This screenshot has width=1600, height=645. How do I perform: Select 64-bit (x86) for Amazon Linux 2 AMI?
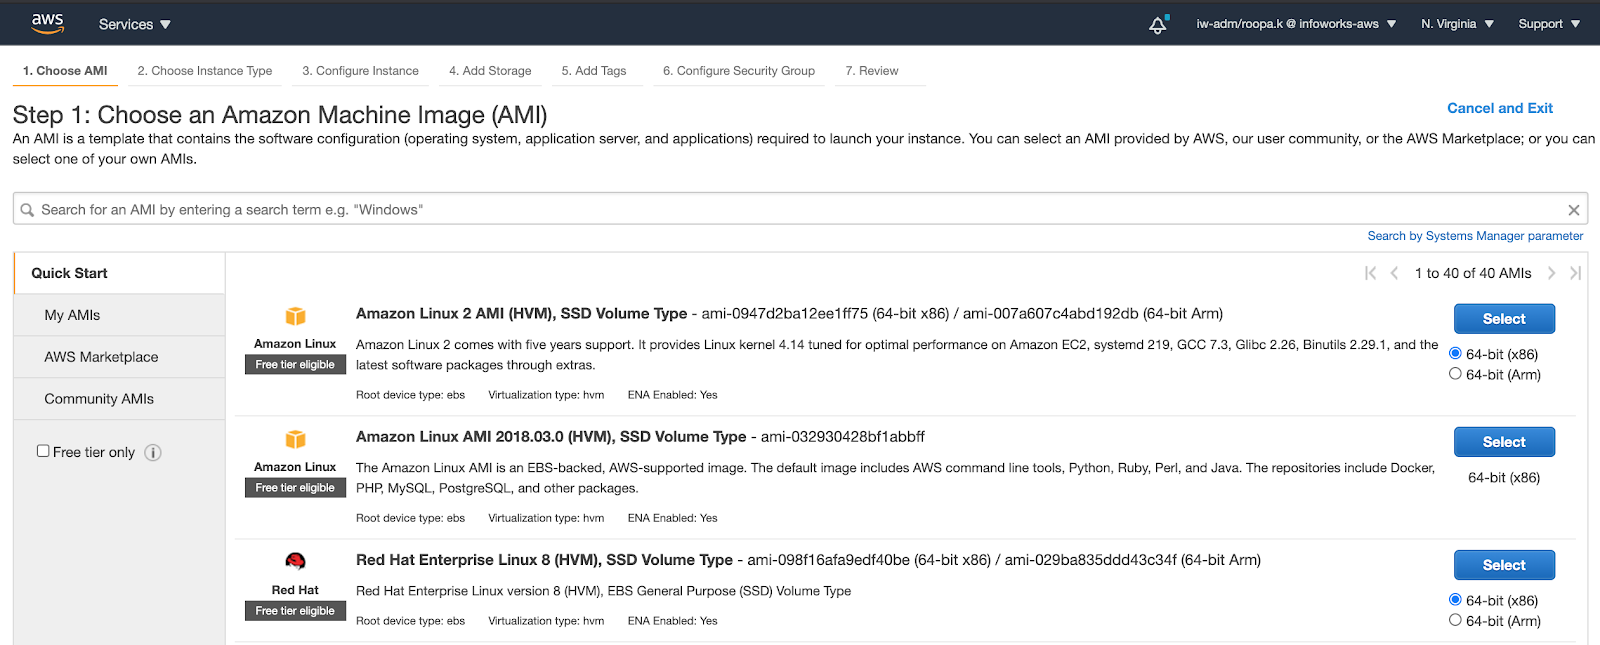point(1455,353)
